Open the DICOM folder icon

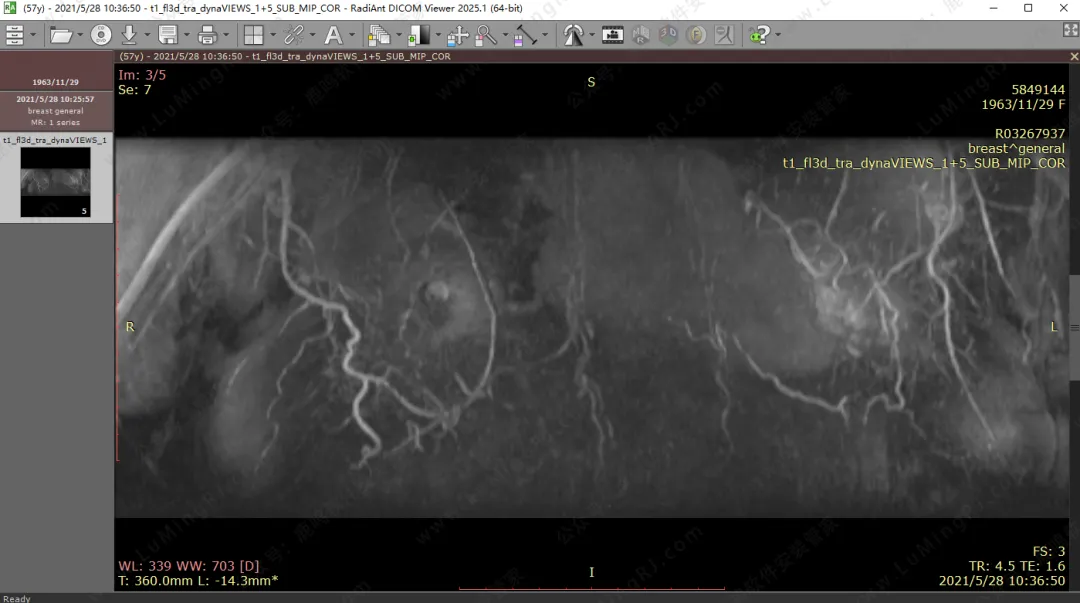pyautogui.click(x=61, y=36)
